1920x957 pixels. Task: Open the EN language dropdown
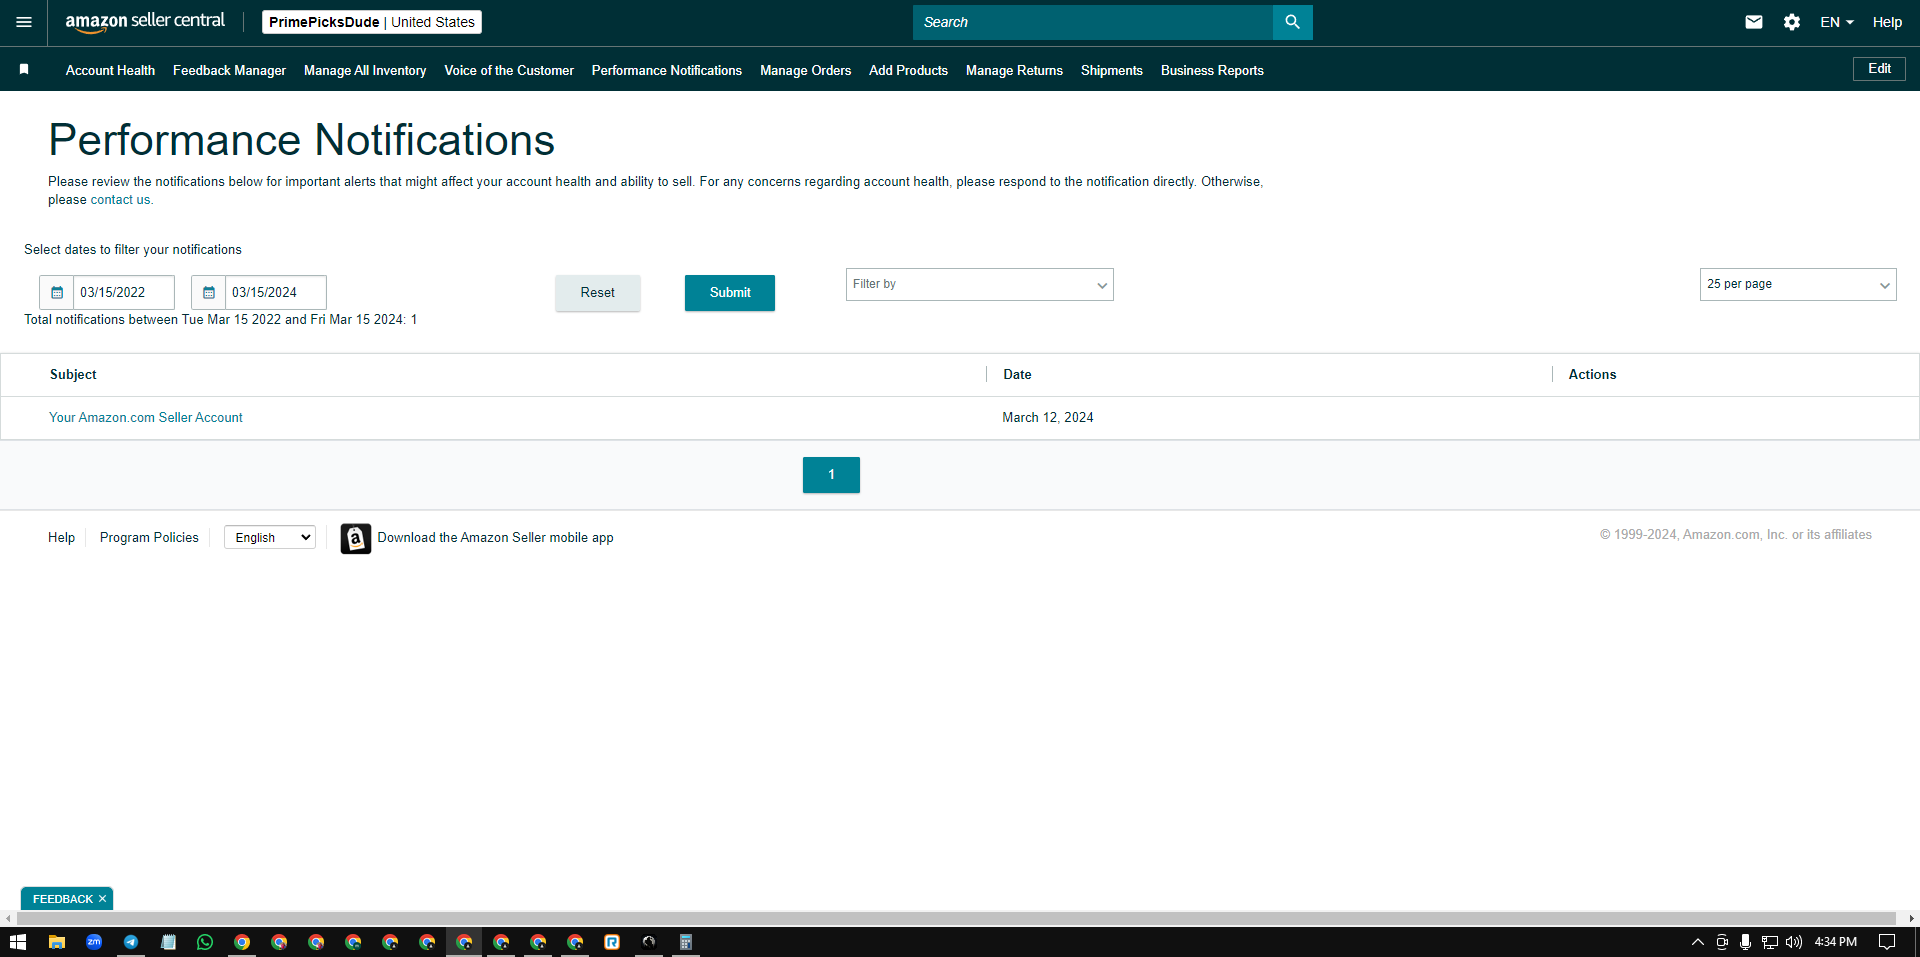(x=1837, y=22)
